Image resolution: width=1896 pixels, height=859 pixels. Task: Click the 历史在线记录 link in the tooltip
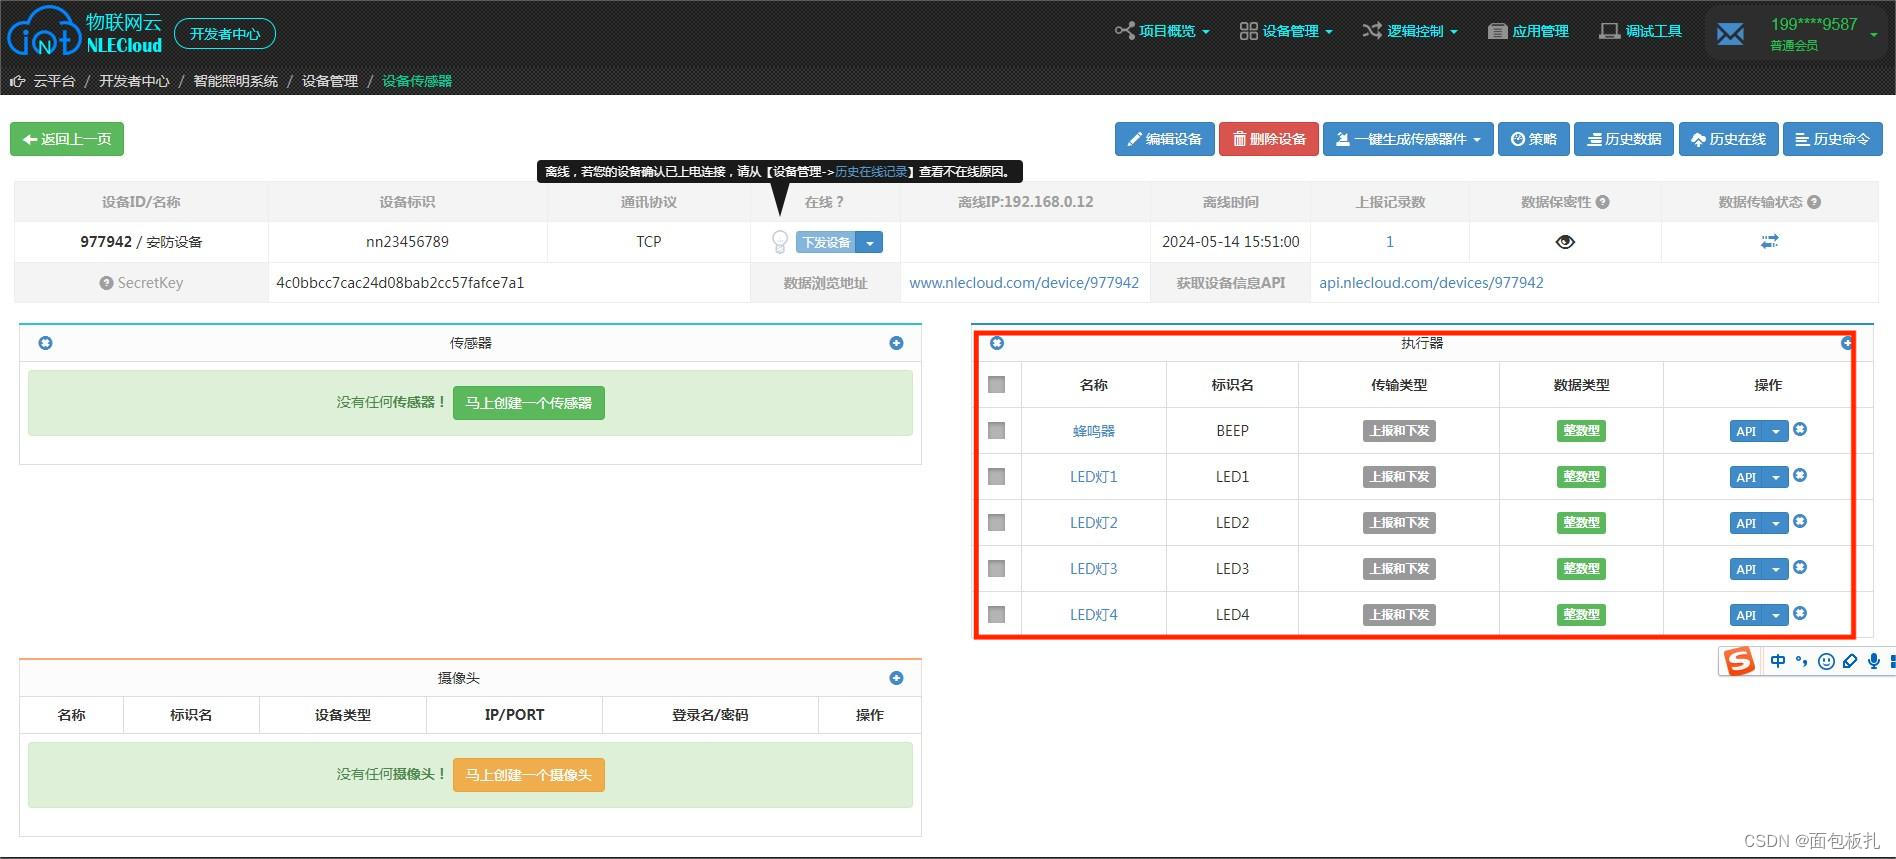[871, 172]
